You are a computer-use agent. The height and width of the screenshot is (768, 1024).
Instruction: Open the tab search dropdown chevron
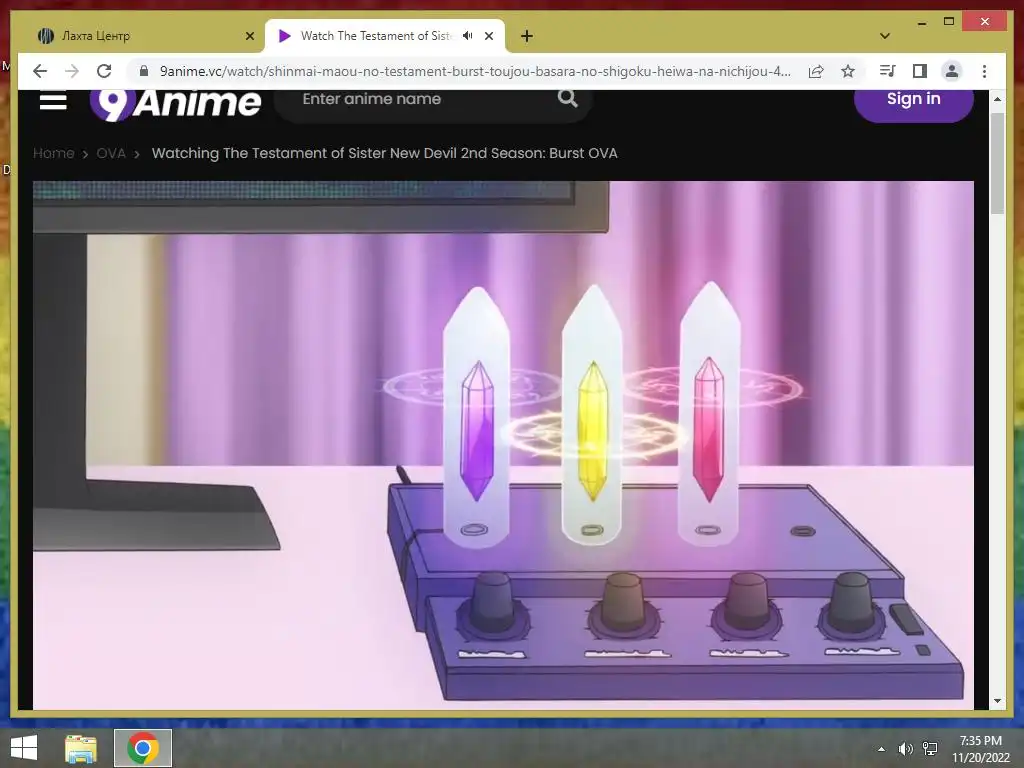pos(885,36)
